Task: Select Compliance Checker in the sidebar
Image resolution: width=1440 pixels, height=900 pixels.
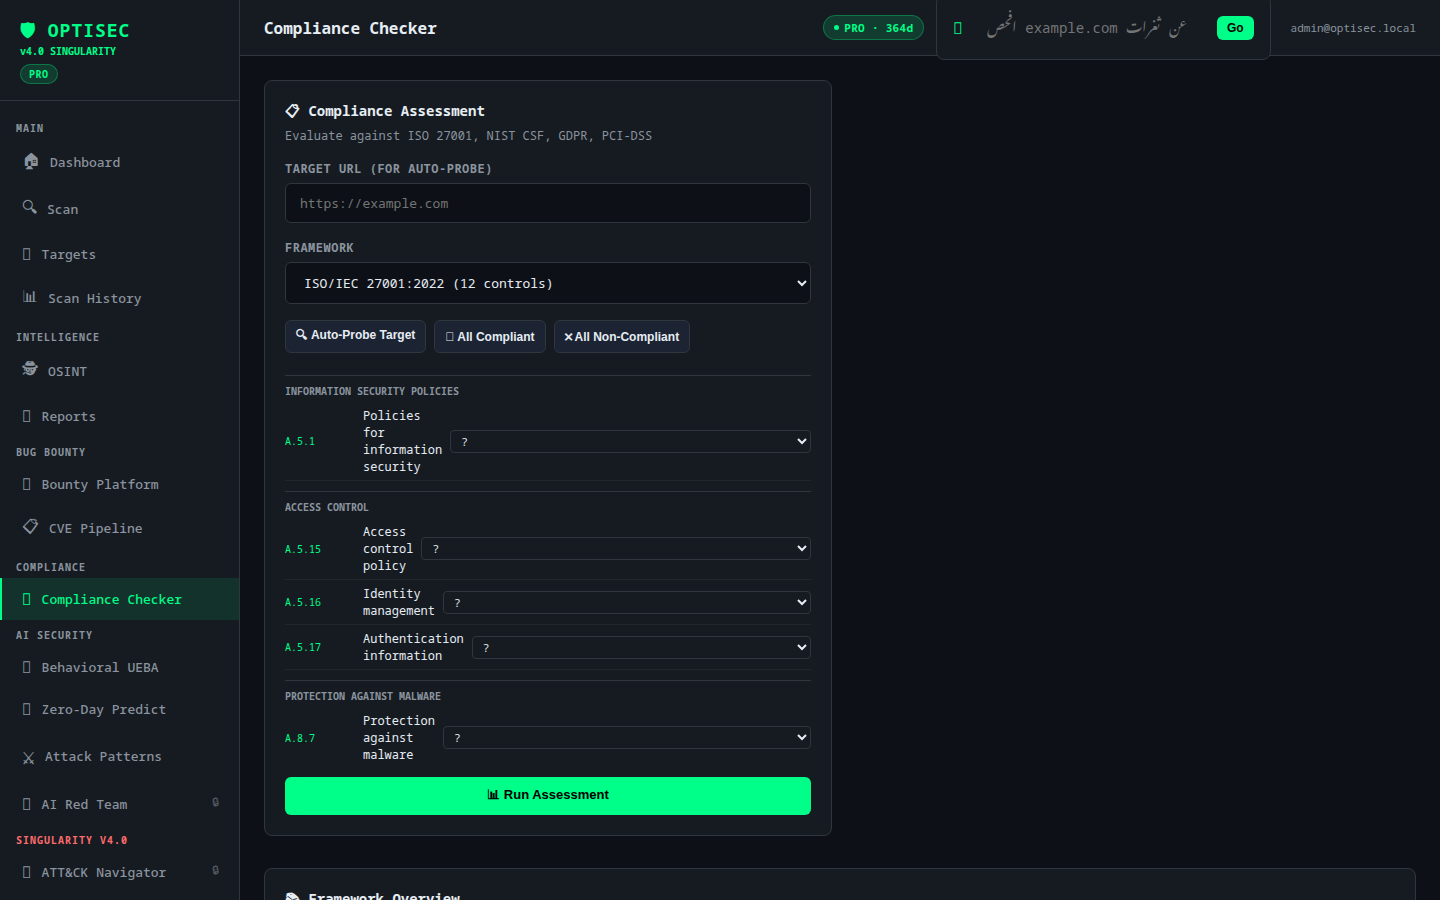Action: (x=120, y=599)
